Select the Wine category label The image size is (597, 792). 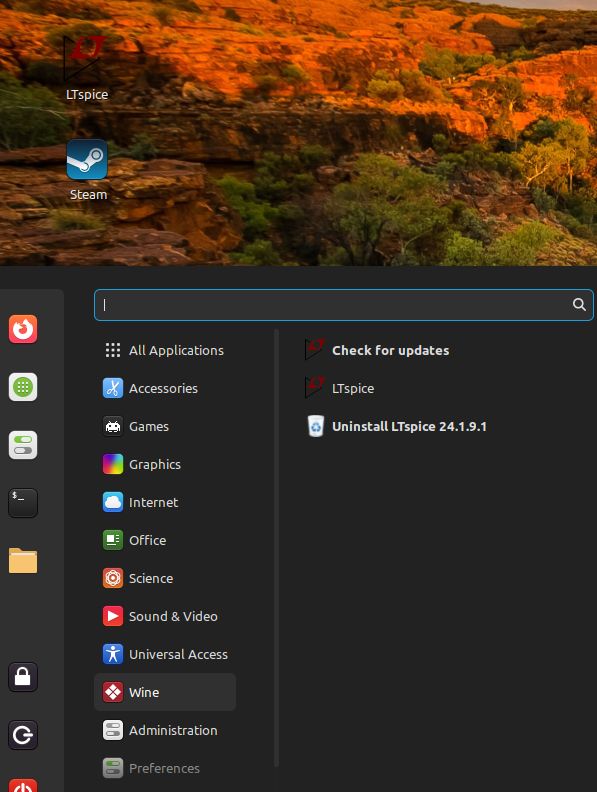(144, 692)
